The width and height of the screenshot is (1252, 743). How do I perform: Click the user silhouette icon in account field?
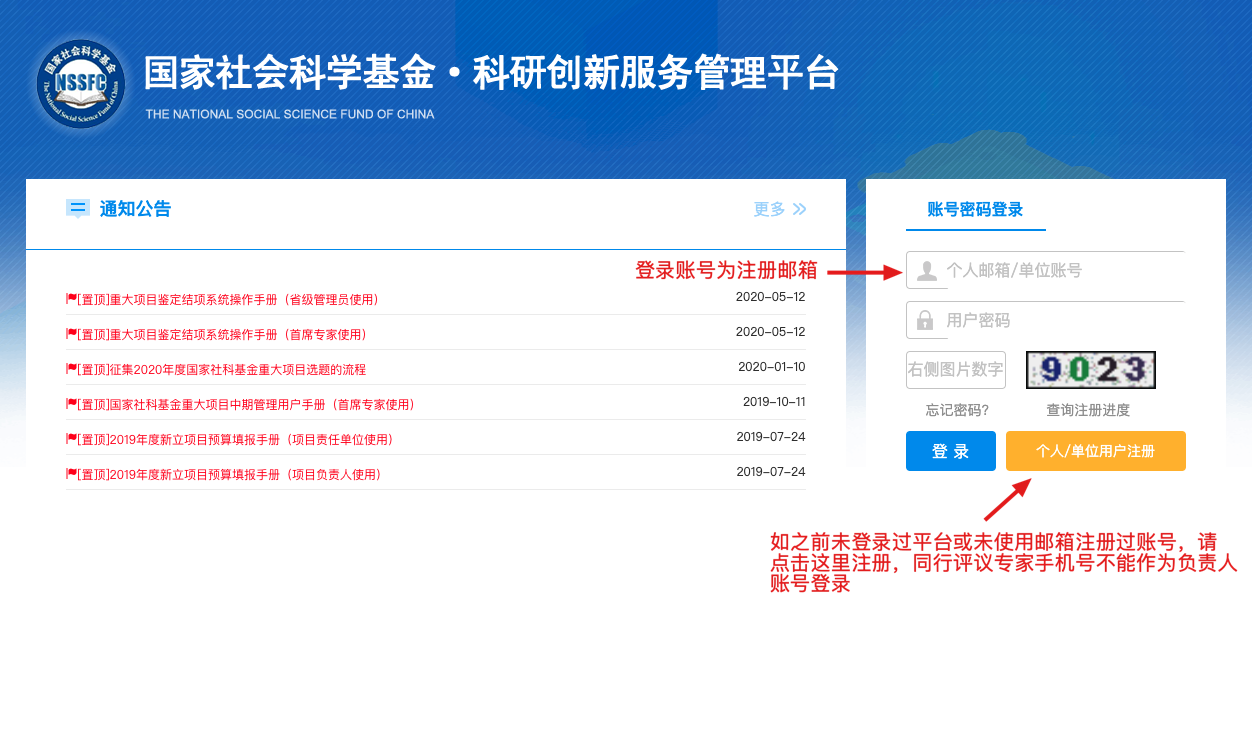[x=927, y=270]
